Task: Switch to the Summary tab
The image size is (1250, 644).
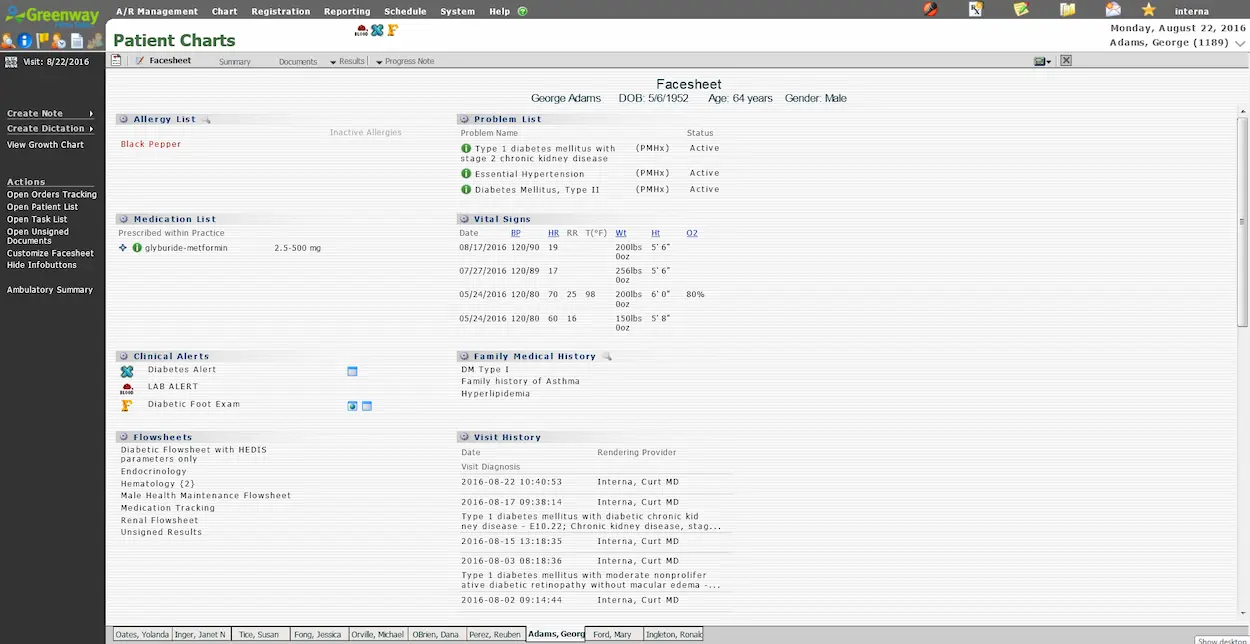Action: click(234, 60)
